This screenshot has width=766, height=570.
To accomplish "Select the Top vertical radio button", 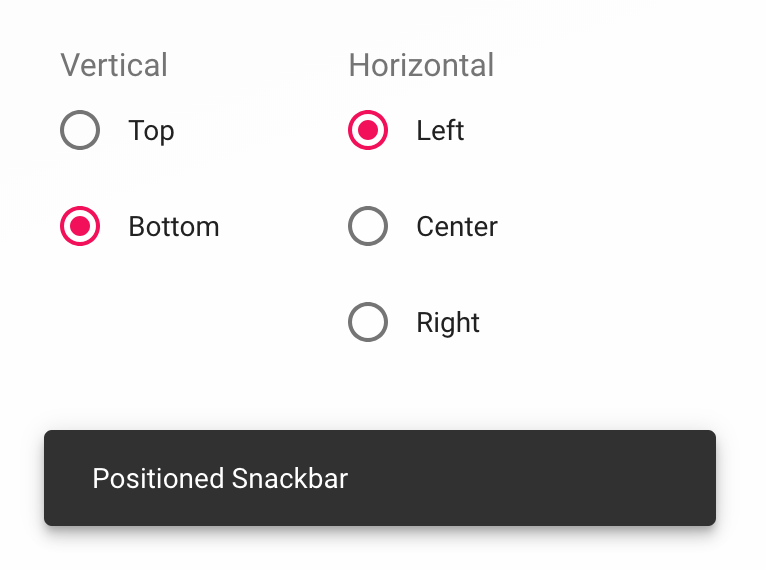I will point(80,130).
